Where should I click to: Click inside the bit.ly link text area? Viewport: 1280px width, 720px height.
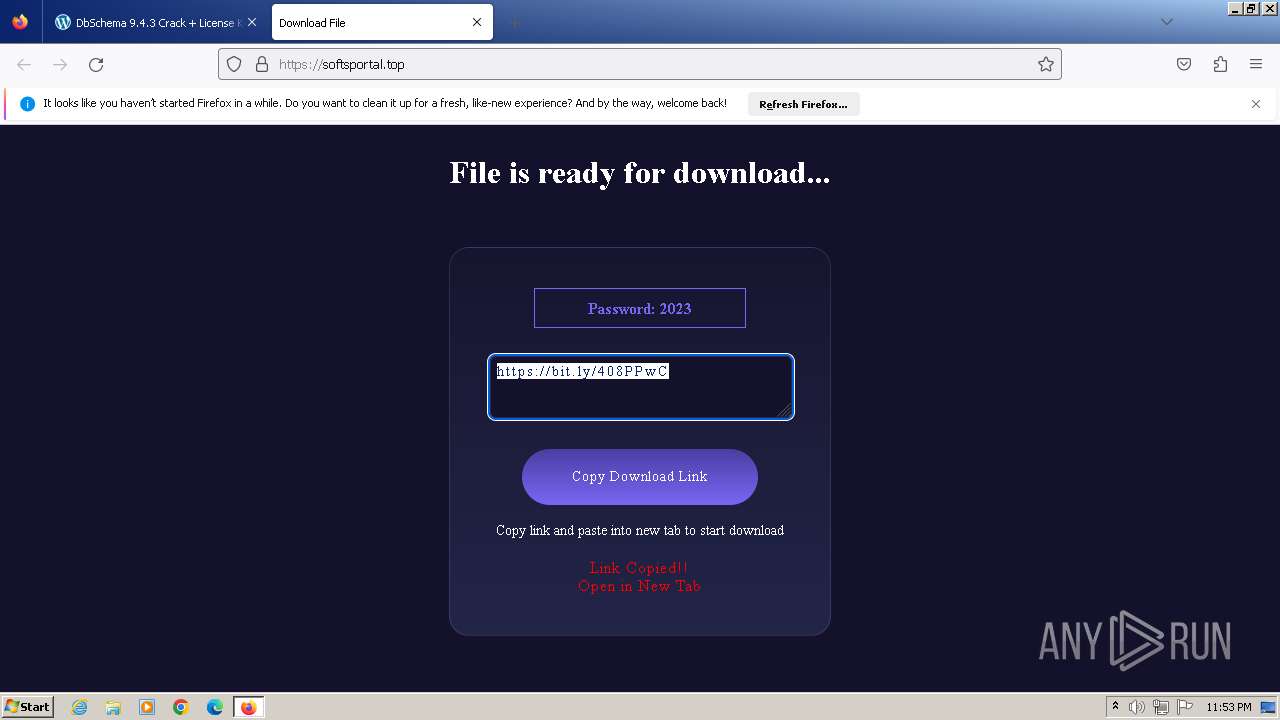[640, 386]
